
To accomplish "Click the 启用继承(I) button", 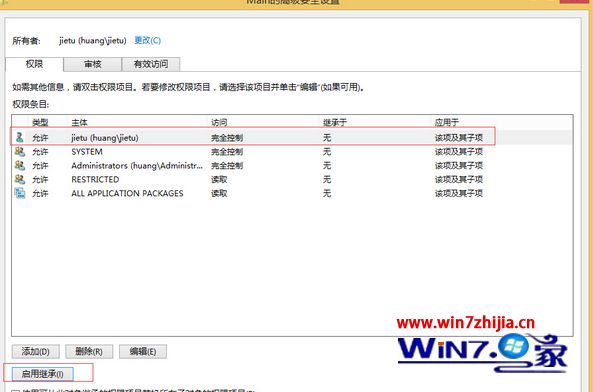I will point(42,374).
